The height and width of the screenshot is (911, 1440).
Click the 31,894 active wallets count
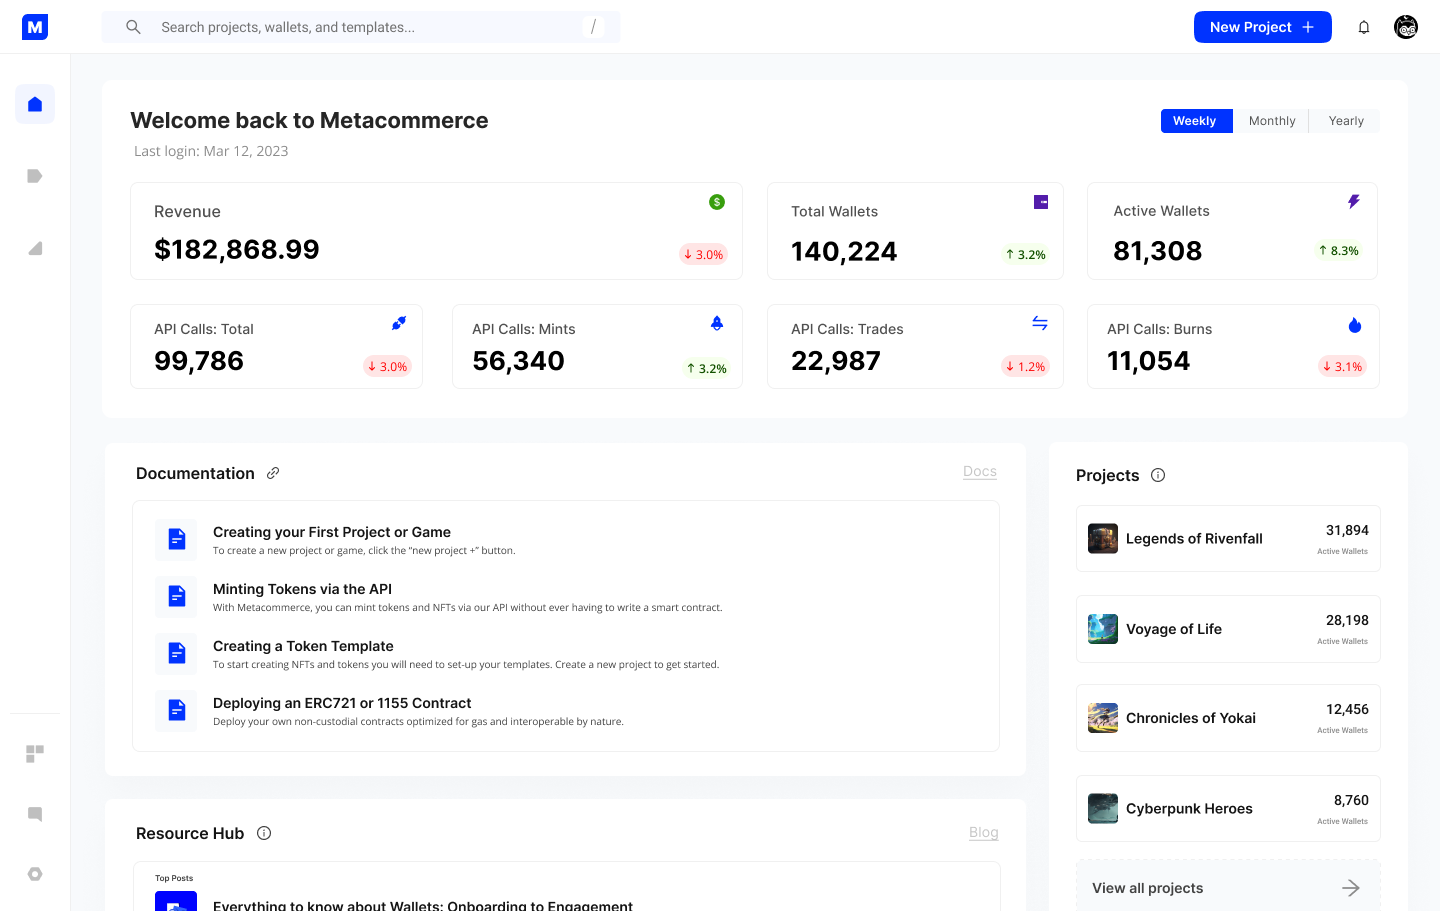[x=1347, y=530]
